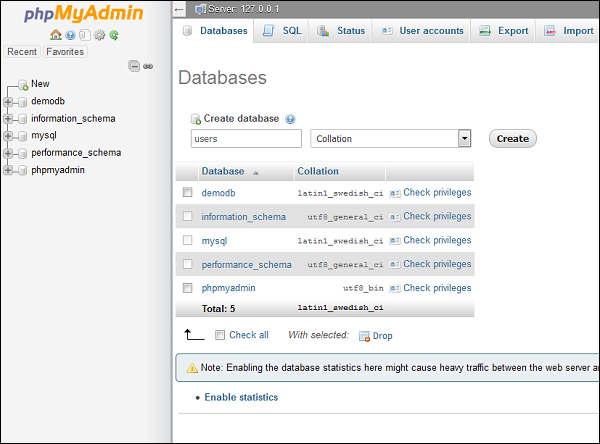
Task: Open the User accounts tab
Action: tap(422, 31)
